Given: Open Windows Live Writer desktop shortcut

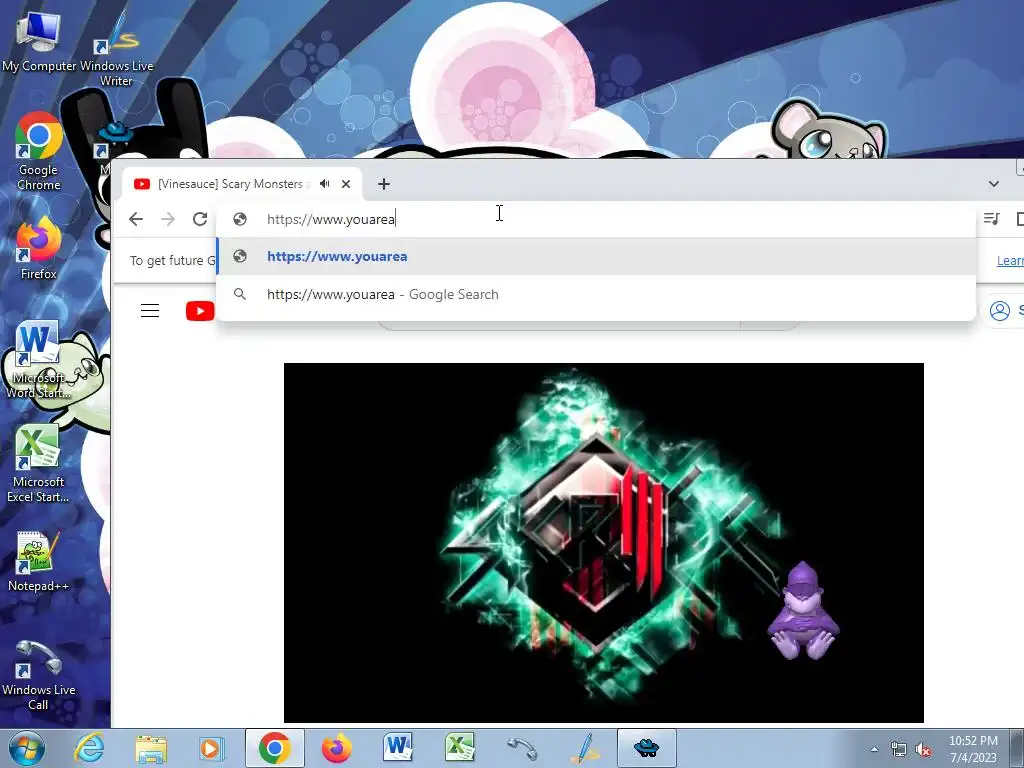Looking at the screenshot, I should (116, 49).
